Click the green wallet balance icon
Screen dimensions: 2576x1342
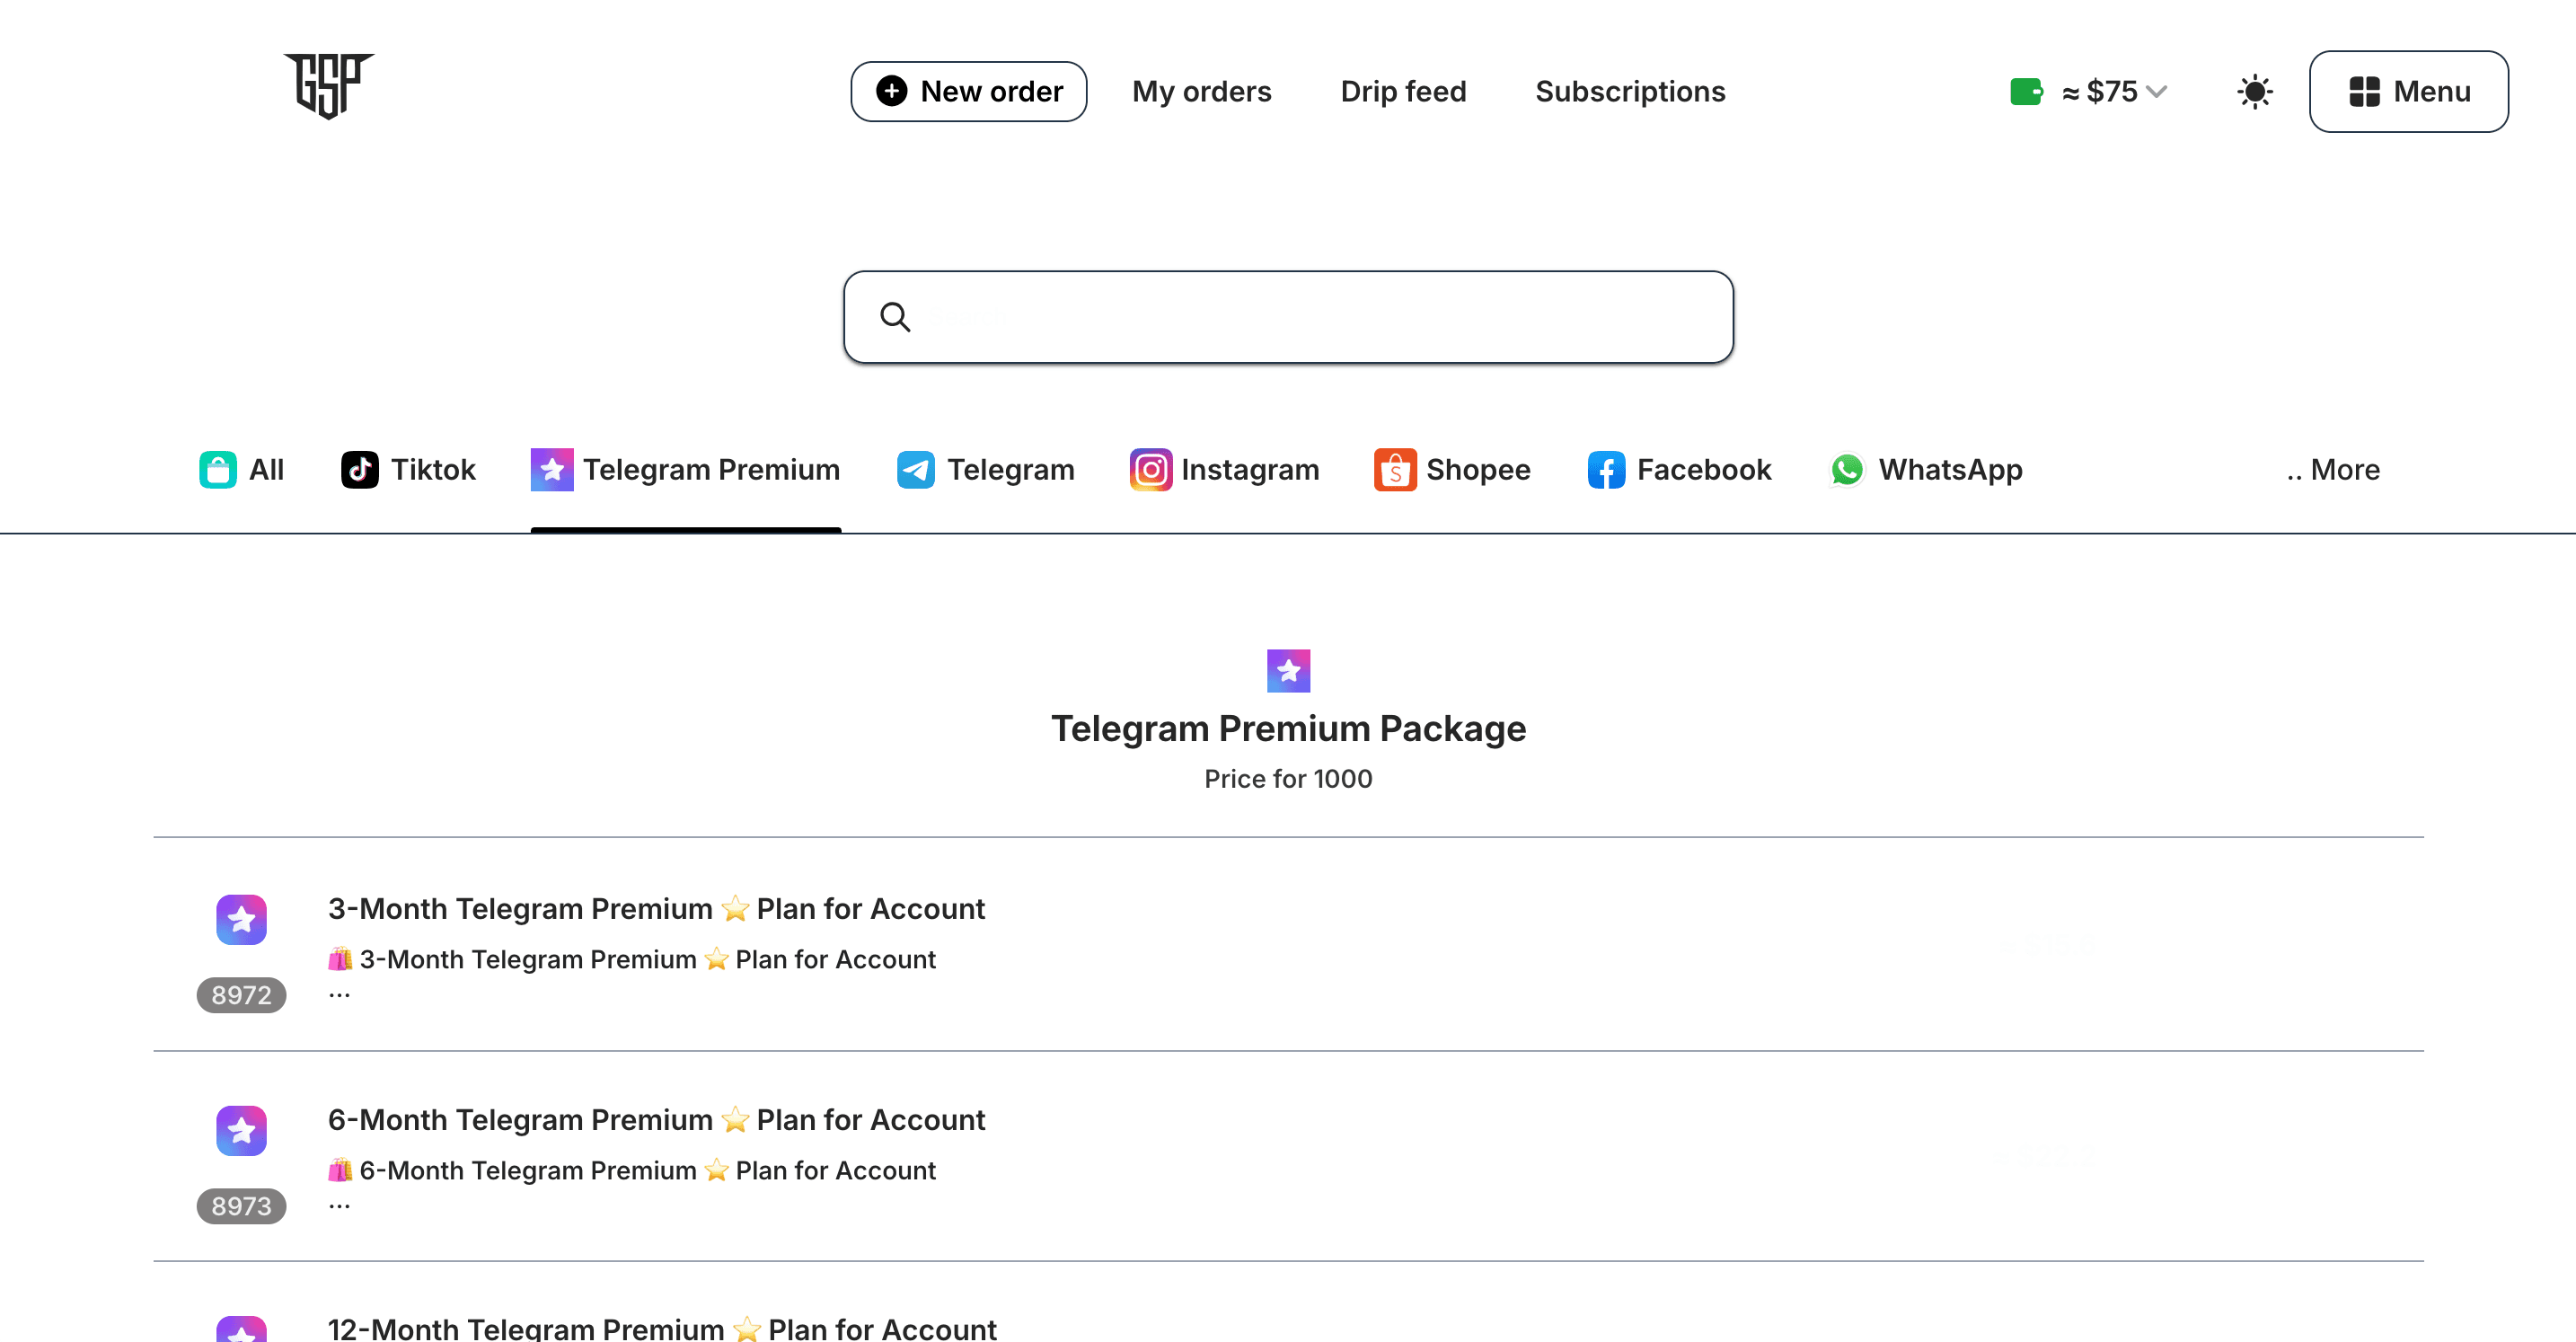2026,92
